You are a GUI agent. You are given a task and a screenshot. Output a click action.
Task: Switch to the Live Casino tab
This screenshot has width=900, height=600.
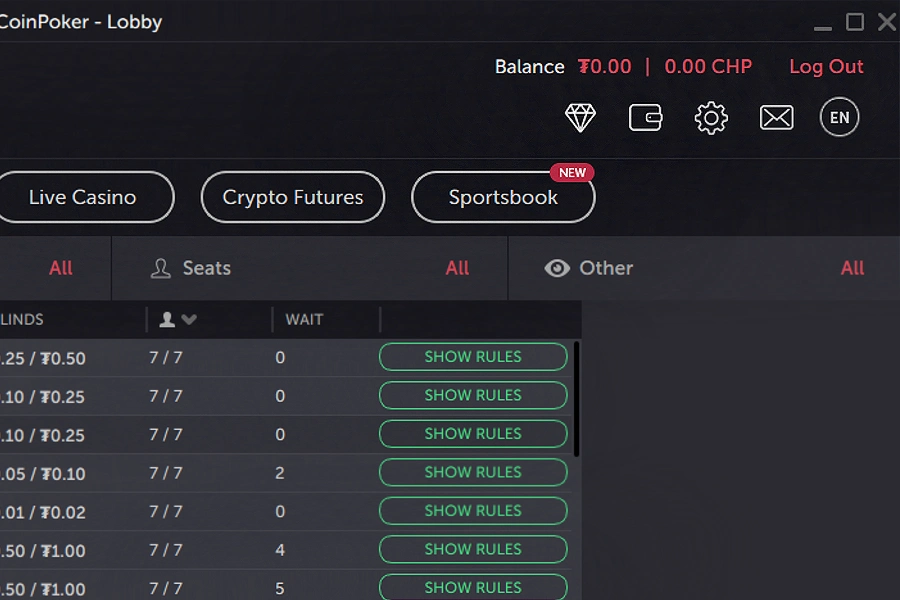click(x=83, y=197)
